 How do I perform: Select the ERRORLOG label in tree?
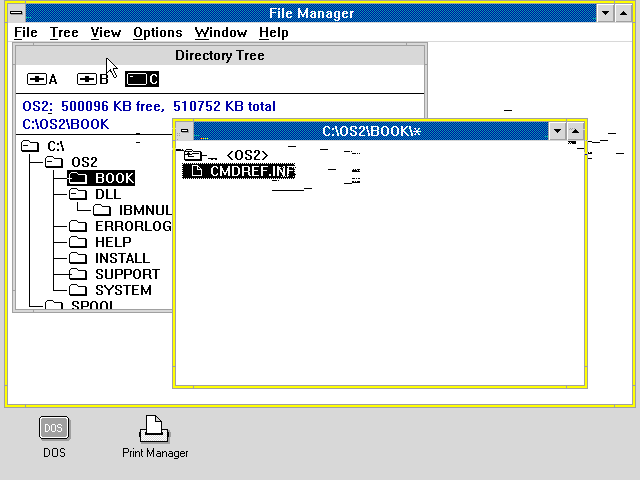133,226
